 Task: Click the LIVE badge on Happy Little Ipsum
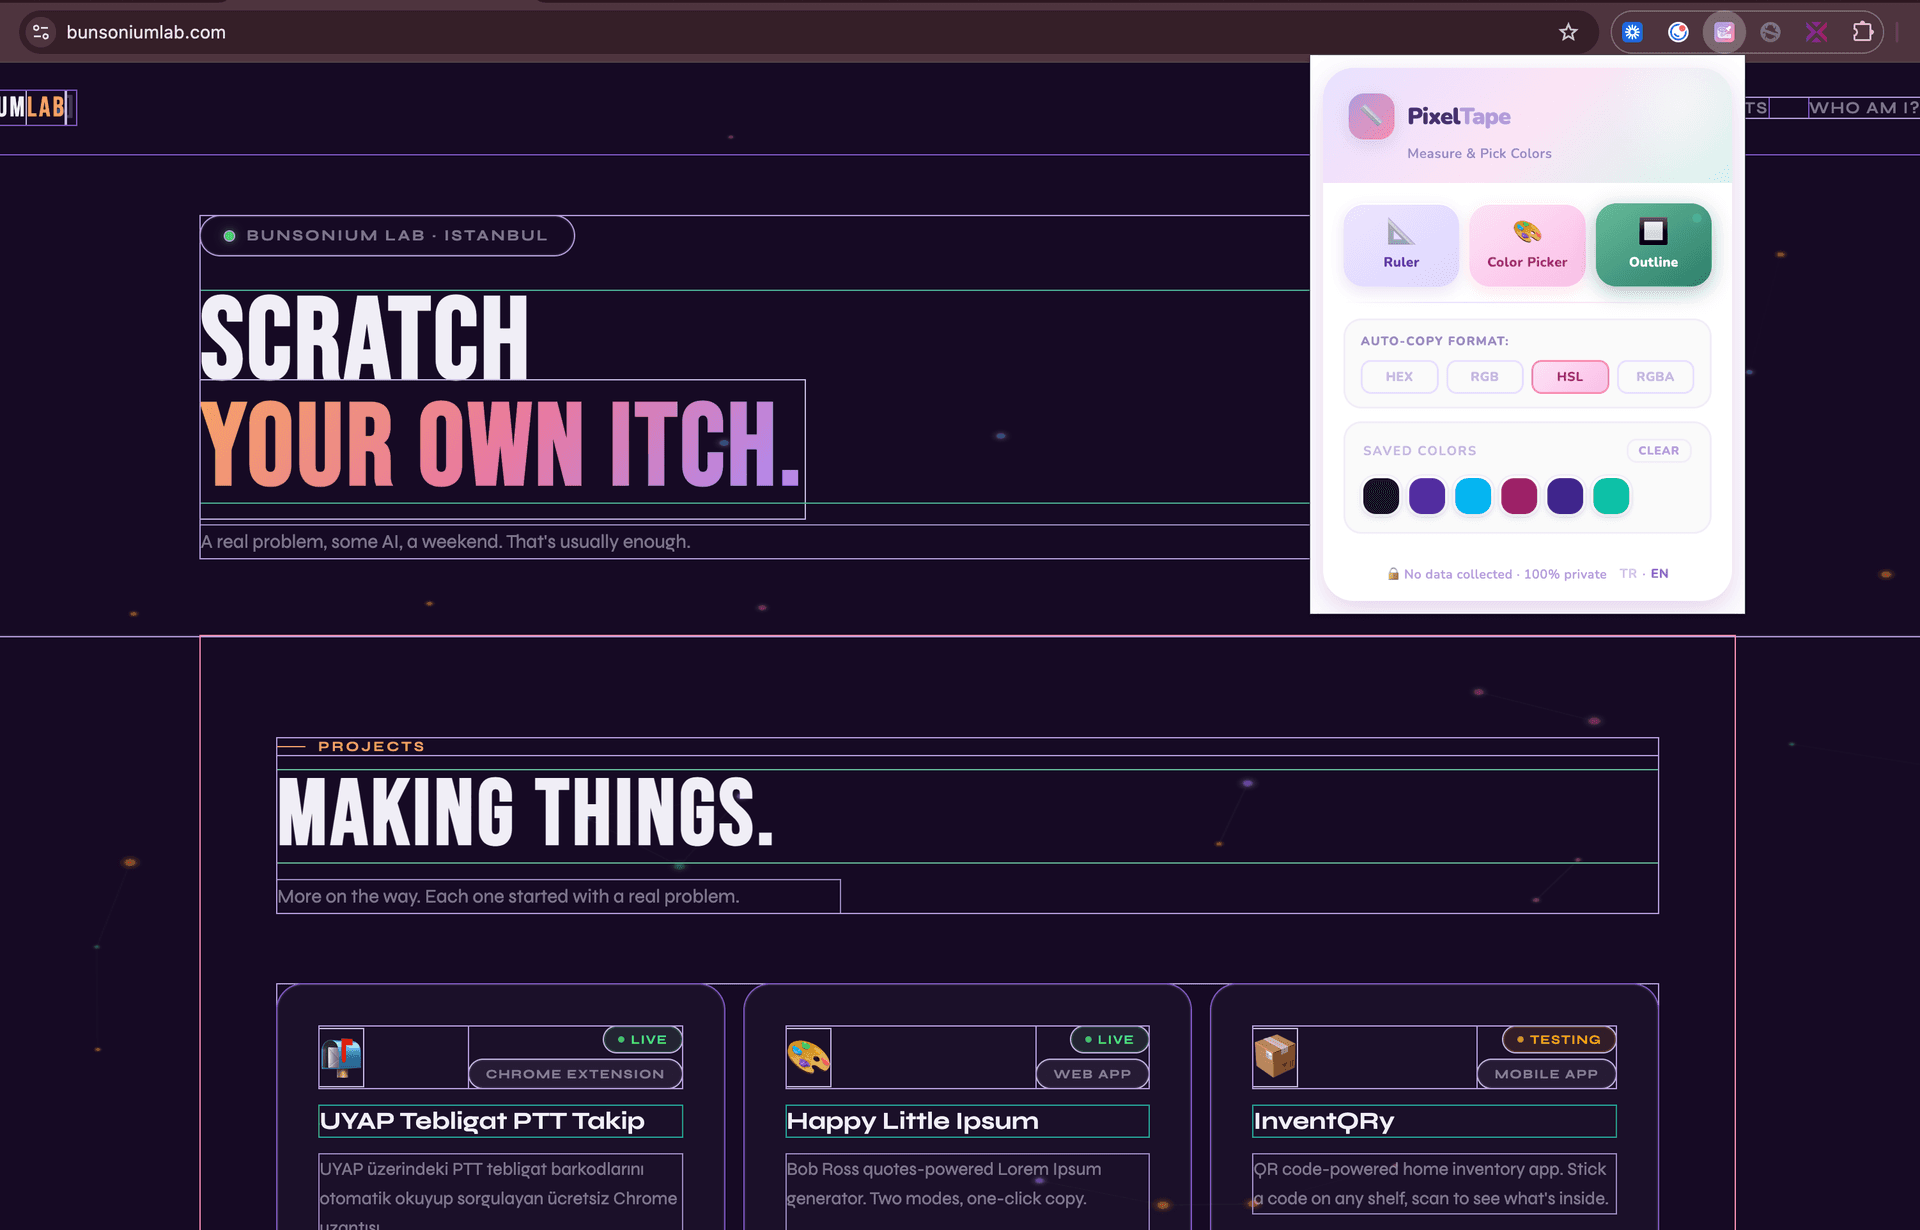pos(1109,1040)
